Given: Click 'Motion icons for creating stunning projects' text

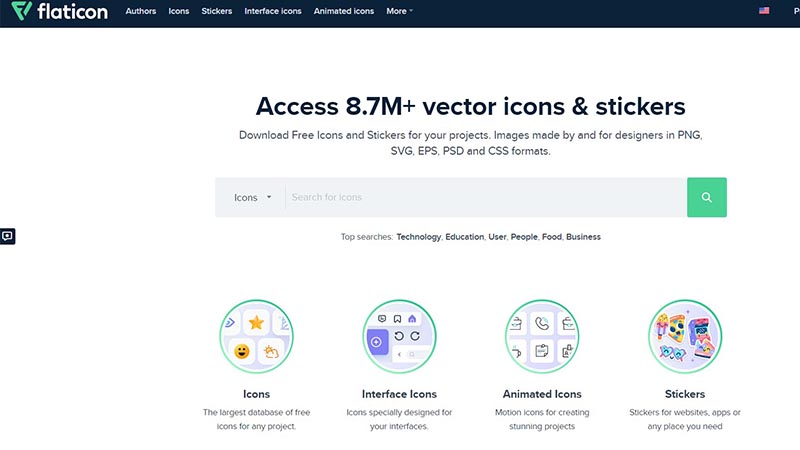Looking at the screenshot, I should pyautogui.click(x=542, y=419).
